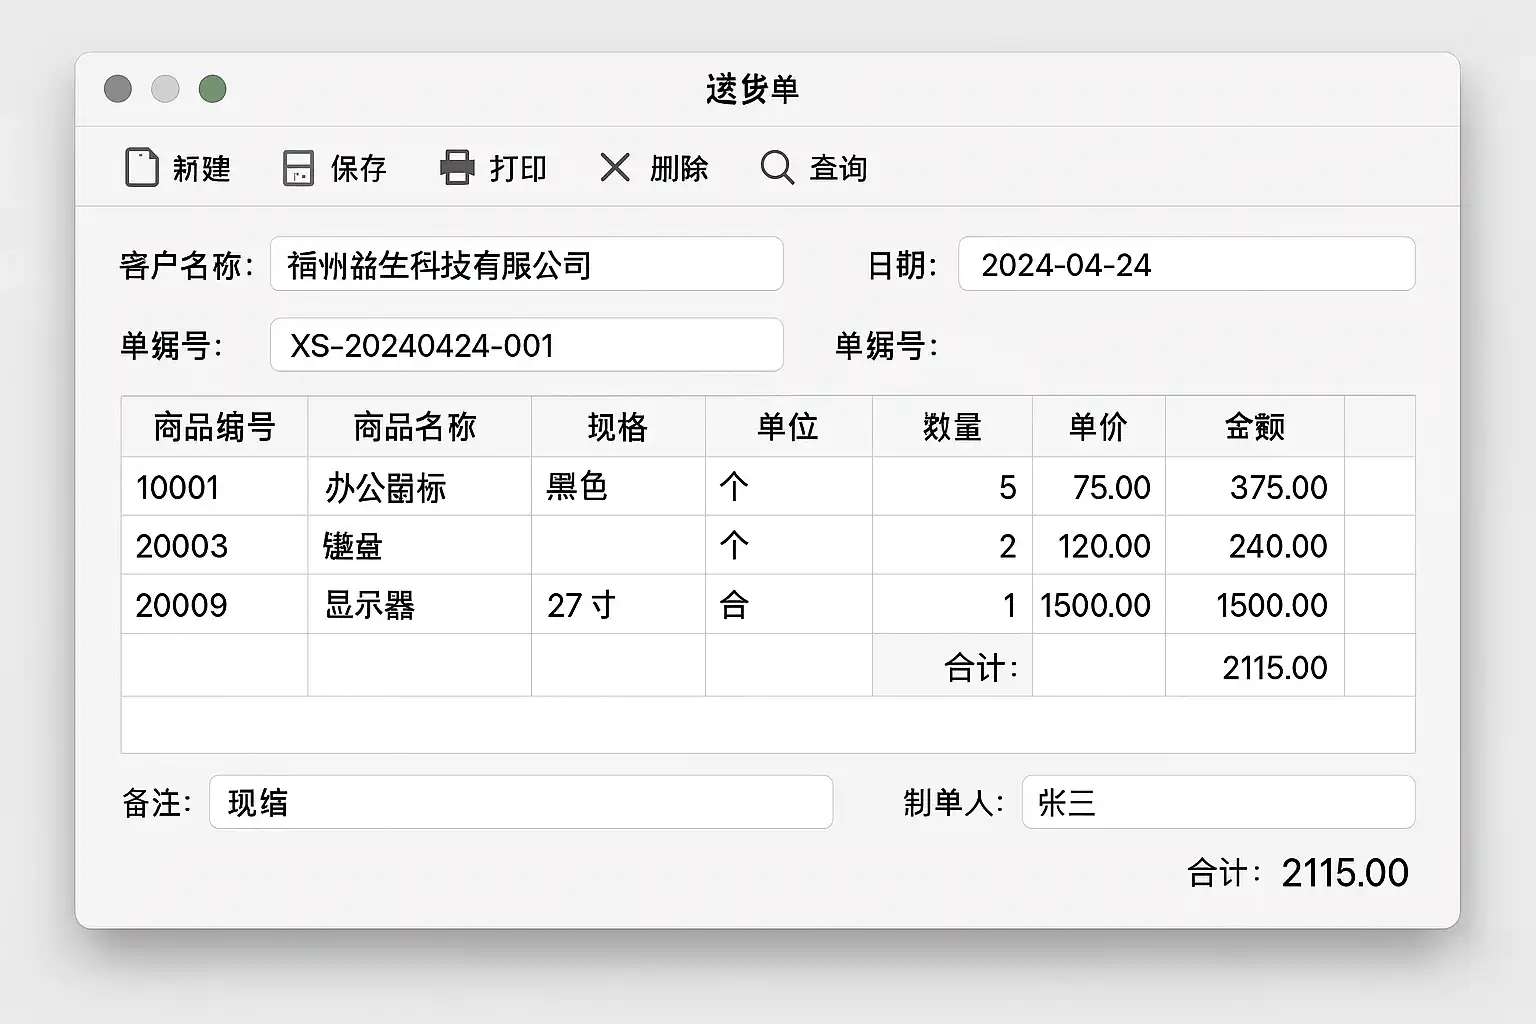Click the 金额 column header

coord(1254,427)
